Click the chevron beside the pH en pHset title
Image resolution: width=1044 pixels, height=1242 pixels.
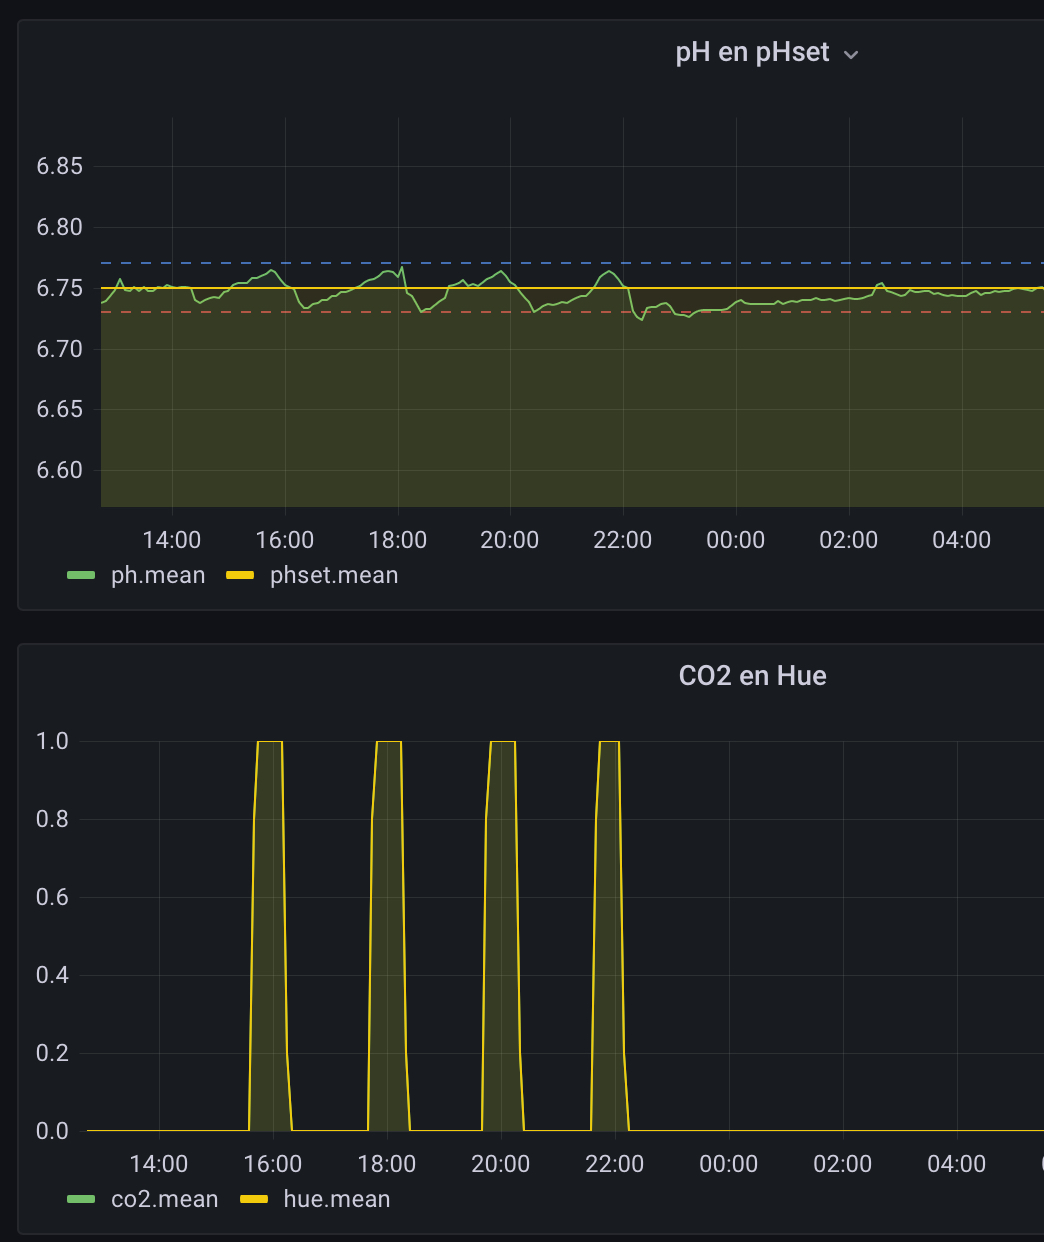[851, 54]
